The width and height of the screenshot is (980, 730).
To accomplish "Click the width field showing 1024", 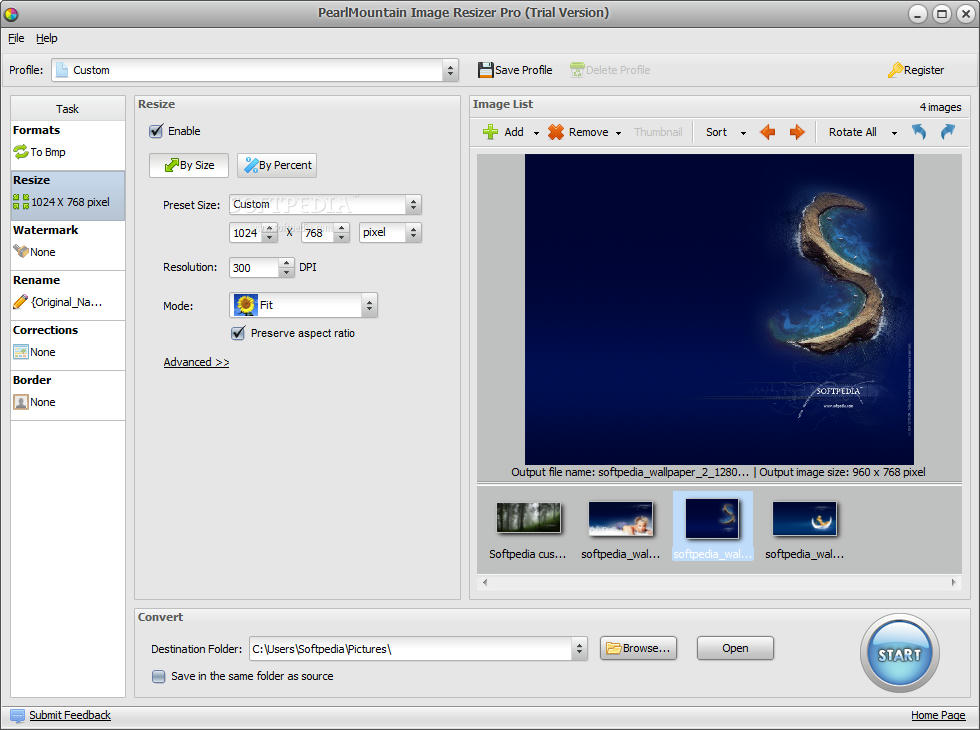I will coord(246,232).
